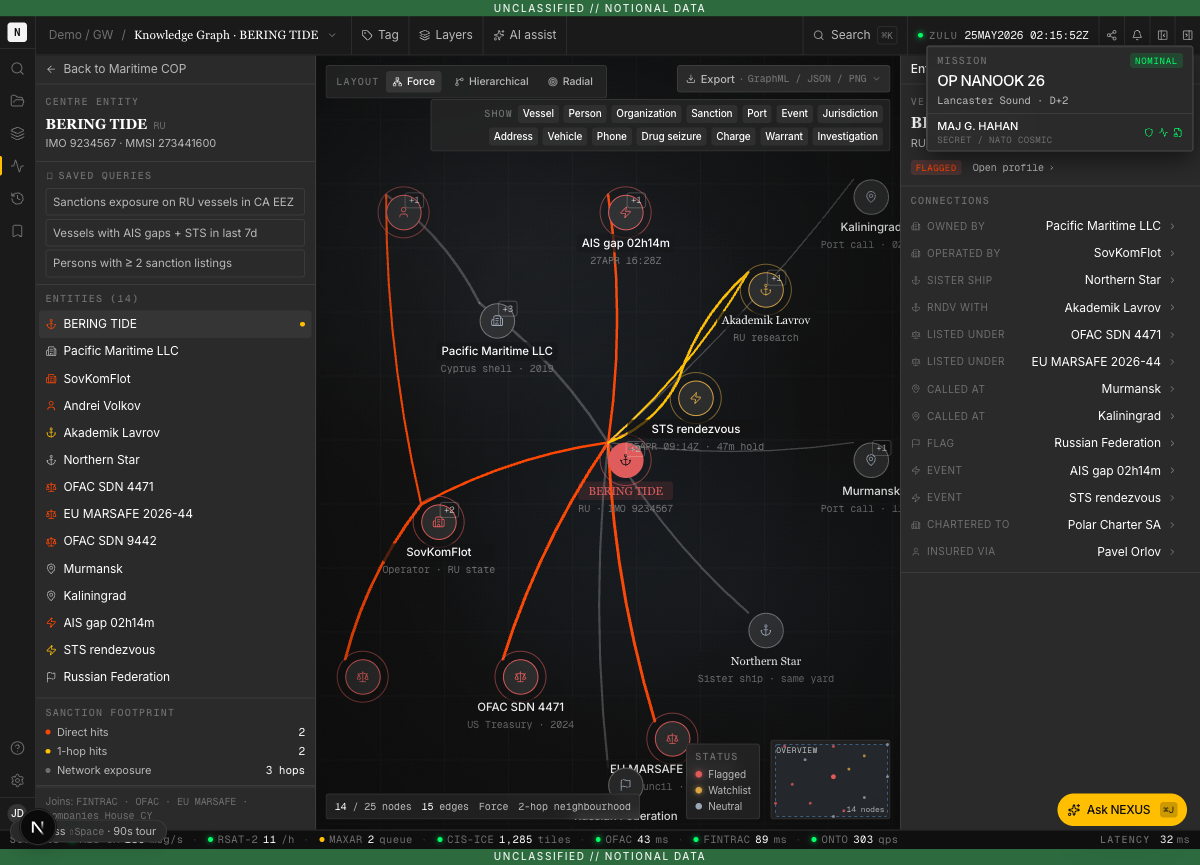This screenshot has width=1200, height=865.
Task: Open the Export format dropdown
Action: 783,79
